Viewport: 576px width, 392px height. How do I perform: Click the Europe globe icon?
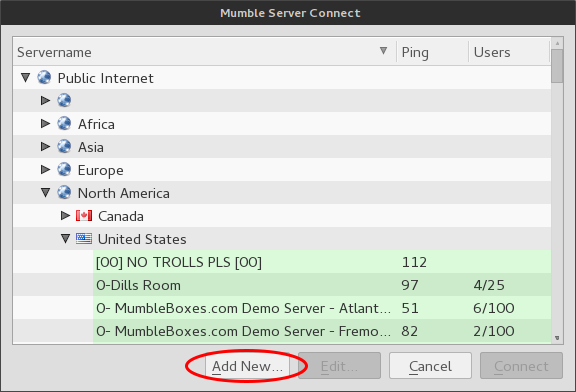64,170
